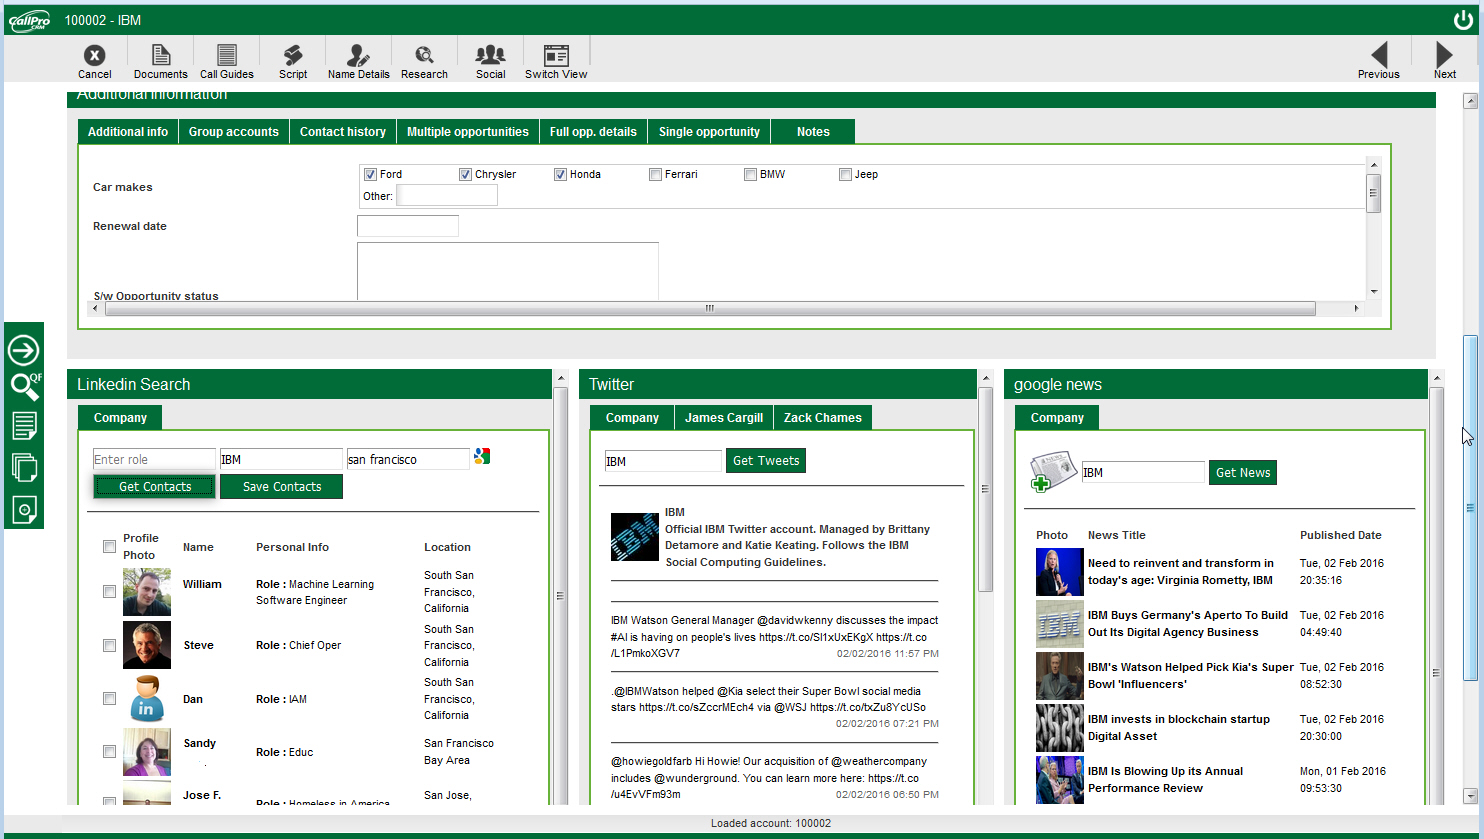Click the bottom document icon in left sidebar
Viewport: 1484px width, 839px height.
[x=24, y=509]
